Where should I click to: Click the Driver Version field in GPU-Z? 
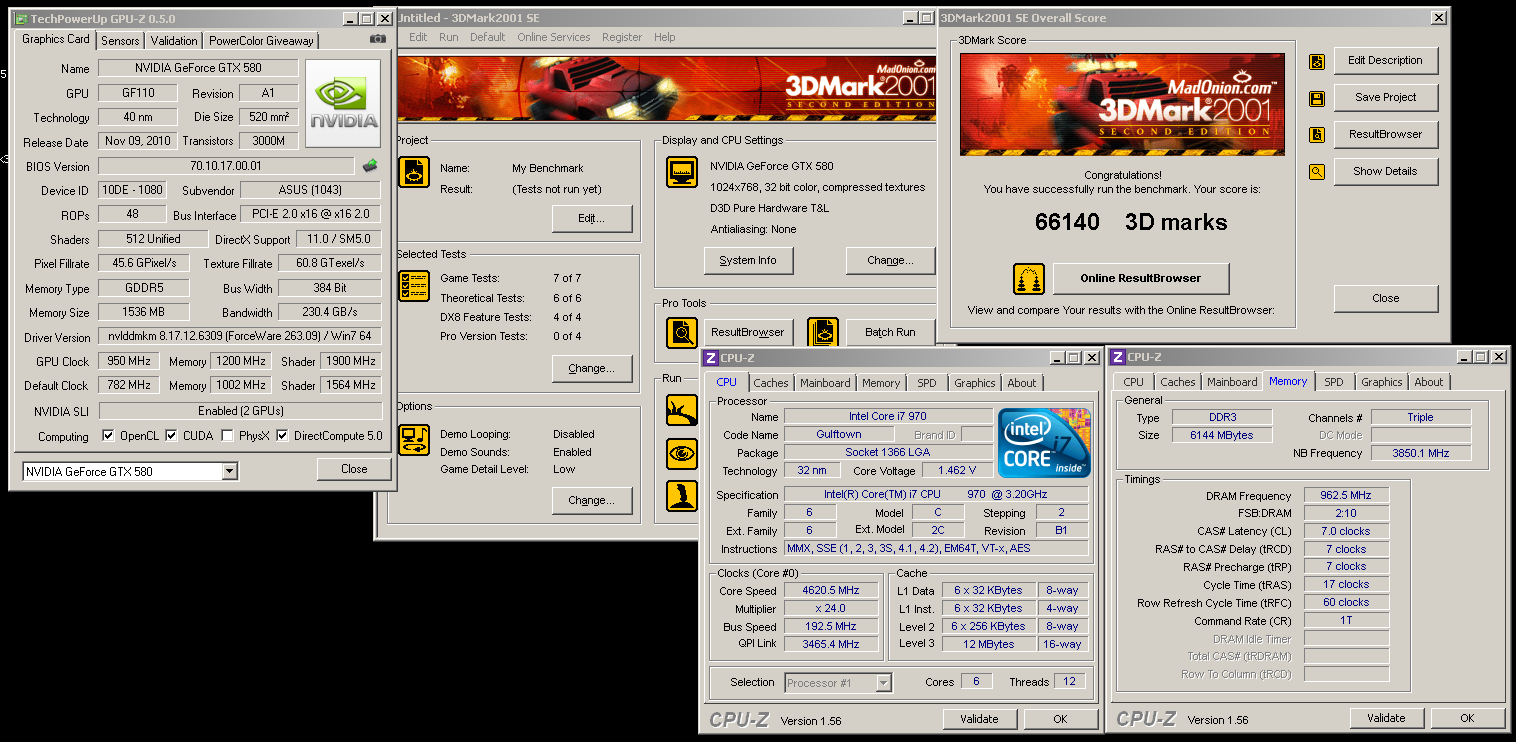coord(240,337)
